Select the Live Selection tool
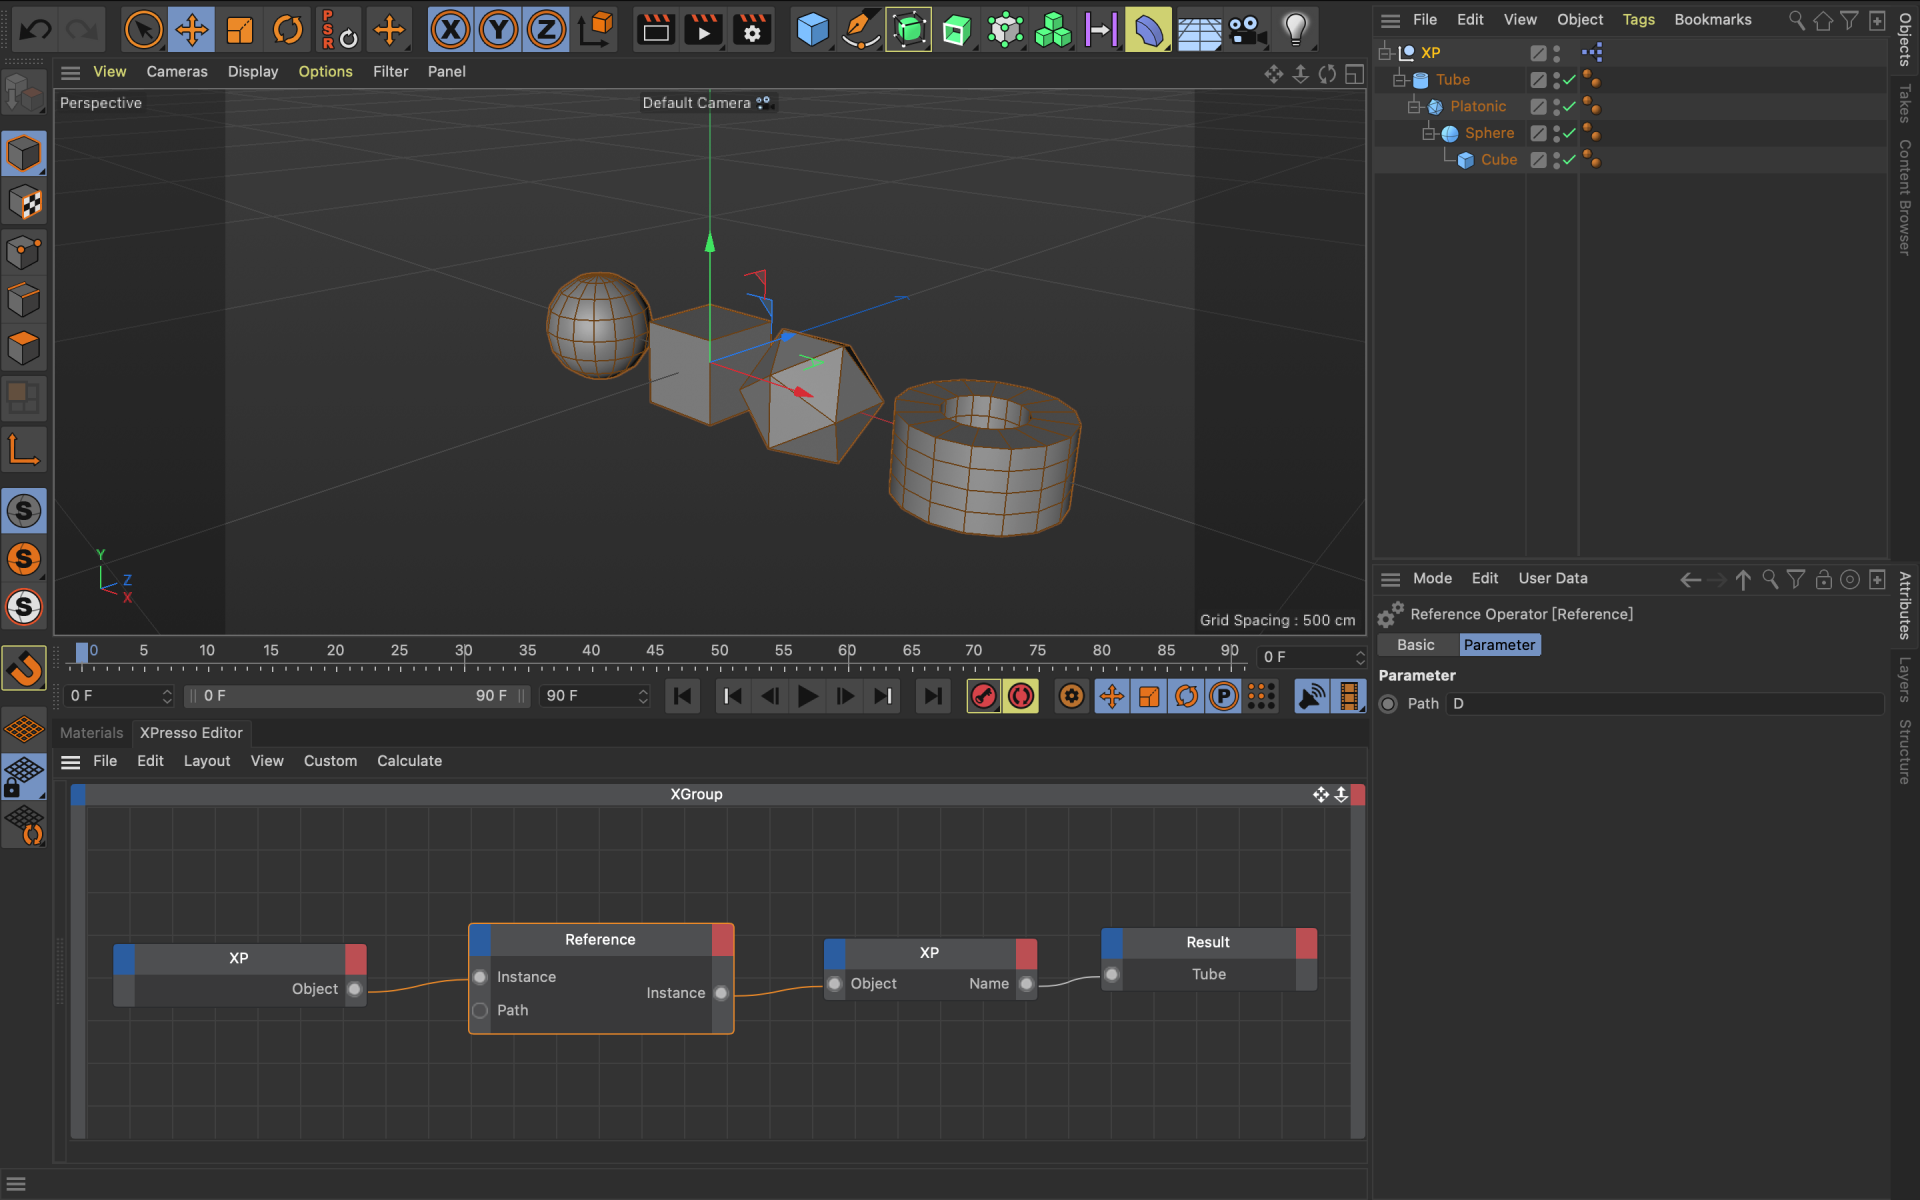1920x1200 pixels. tap(143, 30)
